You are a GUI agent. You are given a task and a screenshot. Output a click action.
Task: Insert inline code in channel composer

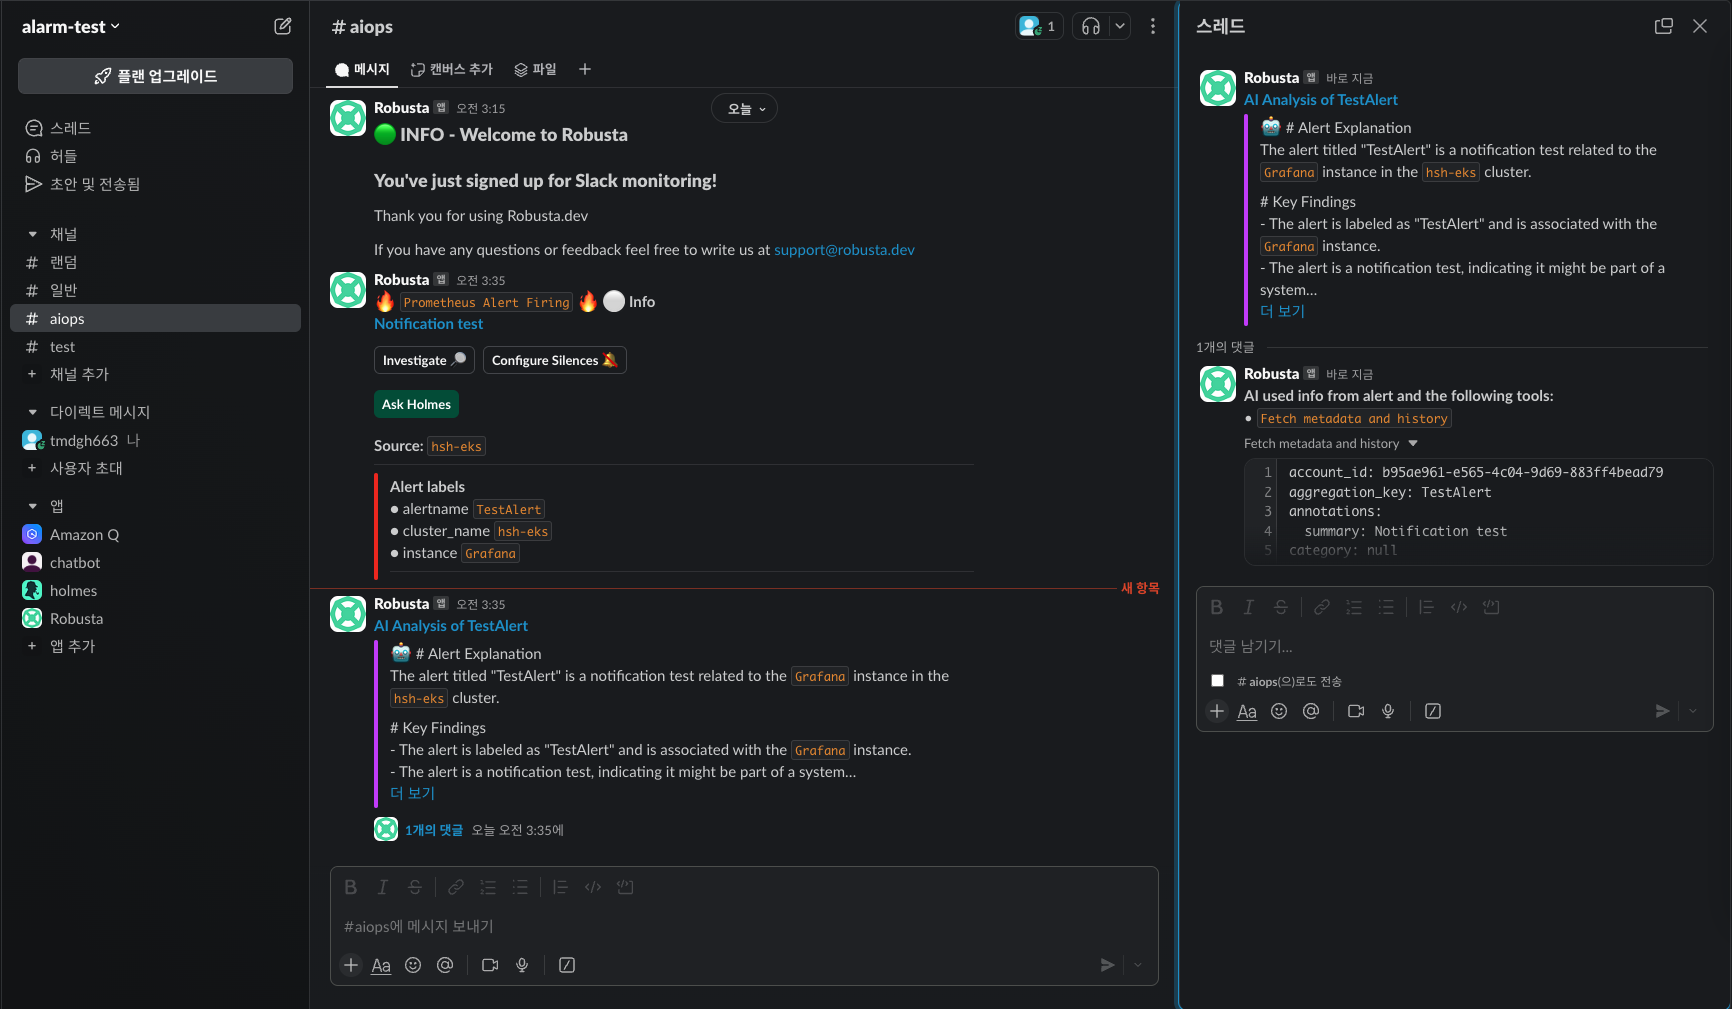click(x=593, y=887)
